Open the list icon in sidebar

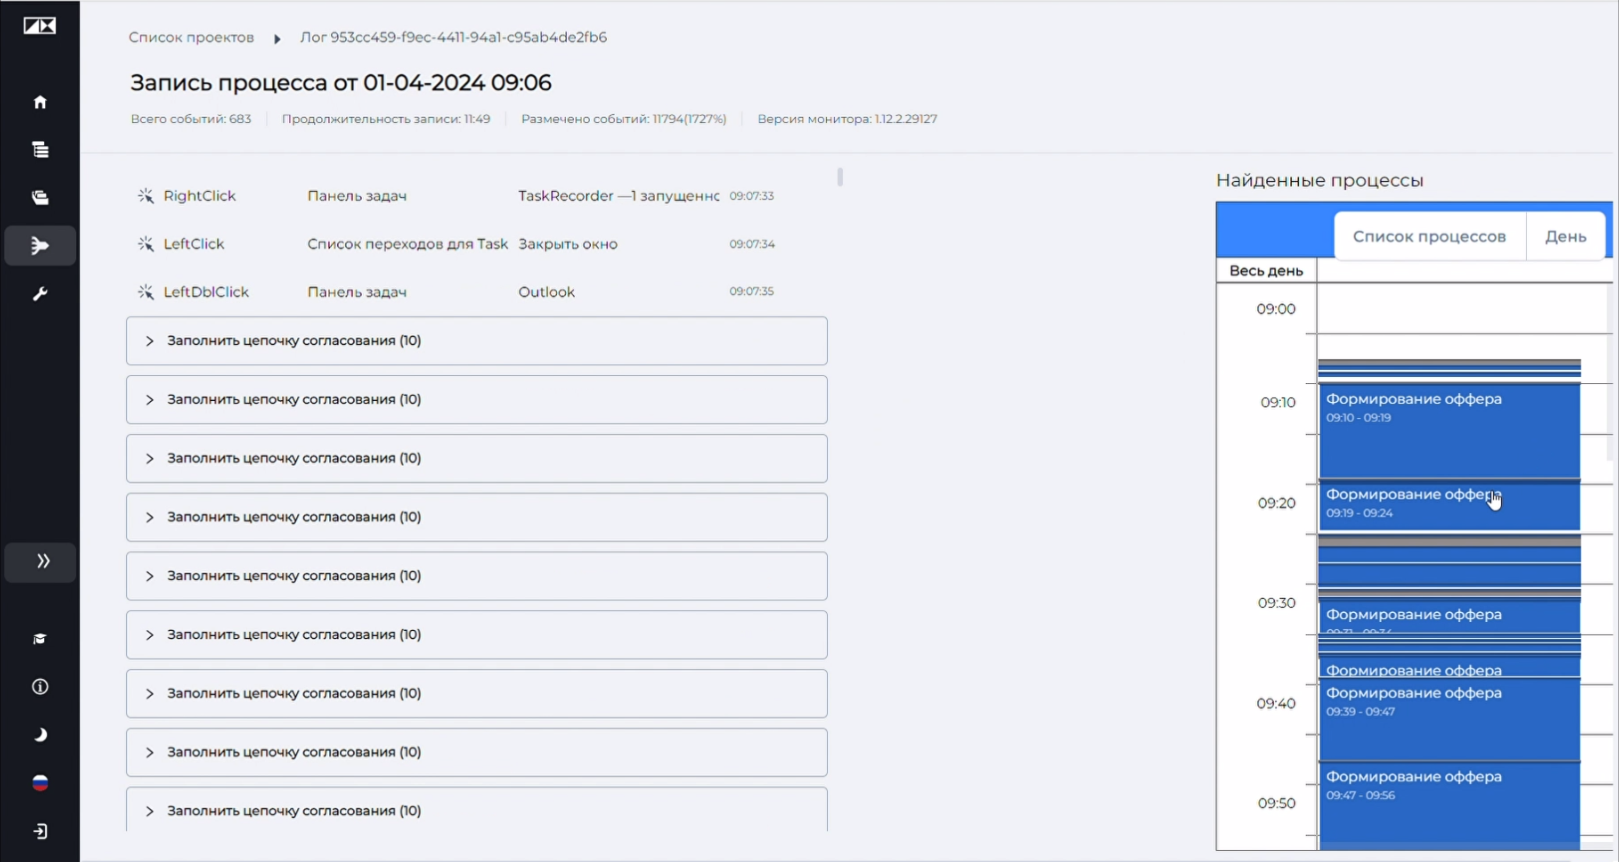point(40,150)
